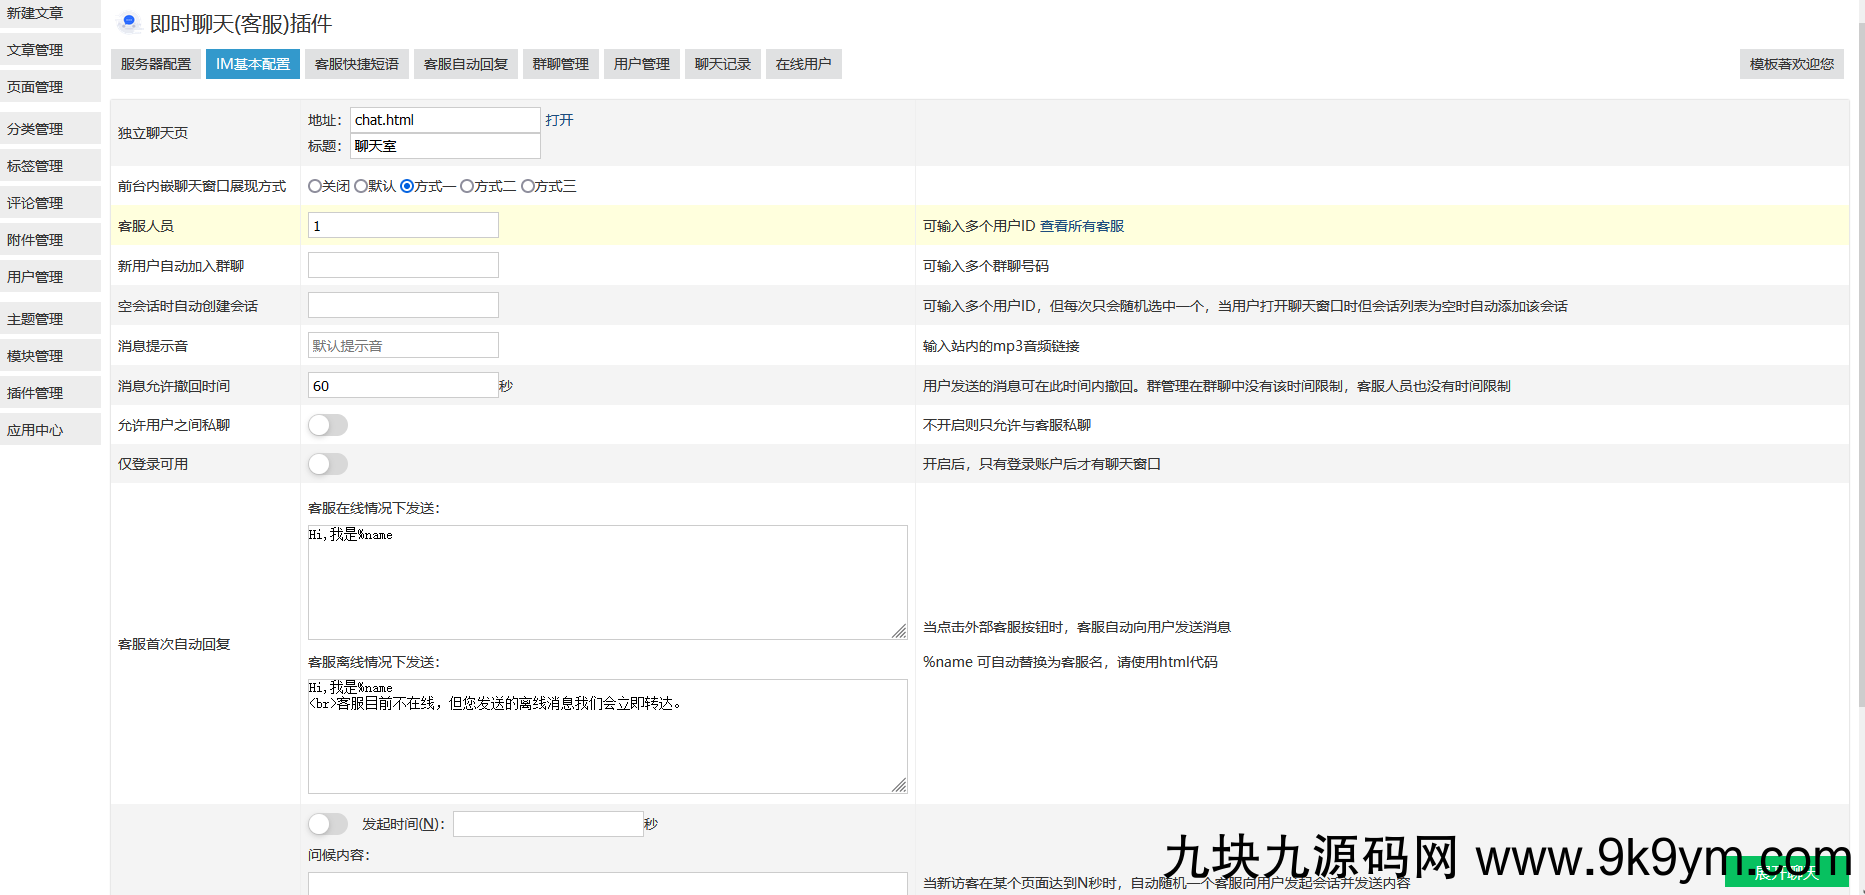The image size is (1865, 895).
Task: Select the 方式三 radio button
Action: coord(528,186)
